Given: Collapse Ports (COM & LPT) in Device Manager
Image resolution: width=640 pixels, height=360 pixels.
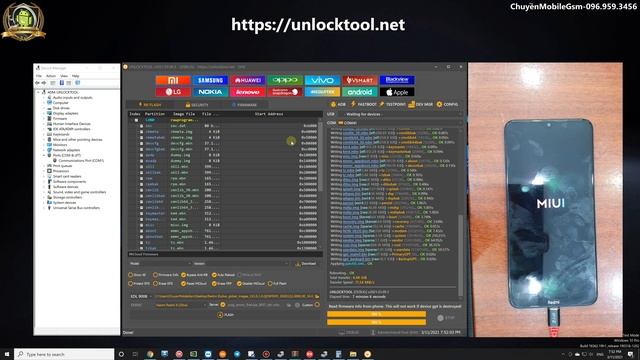Looking at the screenshot, I should coord(44,156).
